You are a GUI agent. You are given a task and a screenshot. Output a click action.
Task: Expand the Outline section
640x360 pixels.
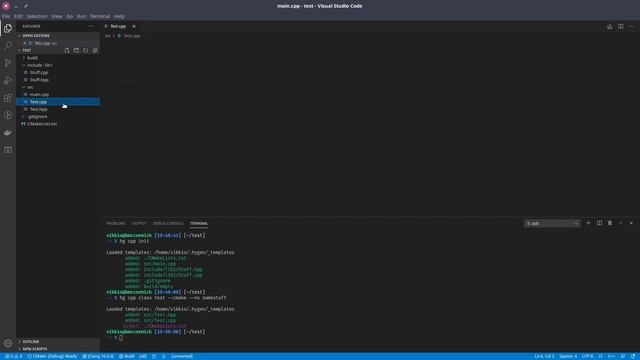[58, 342]
